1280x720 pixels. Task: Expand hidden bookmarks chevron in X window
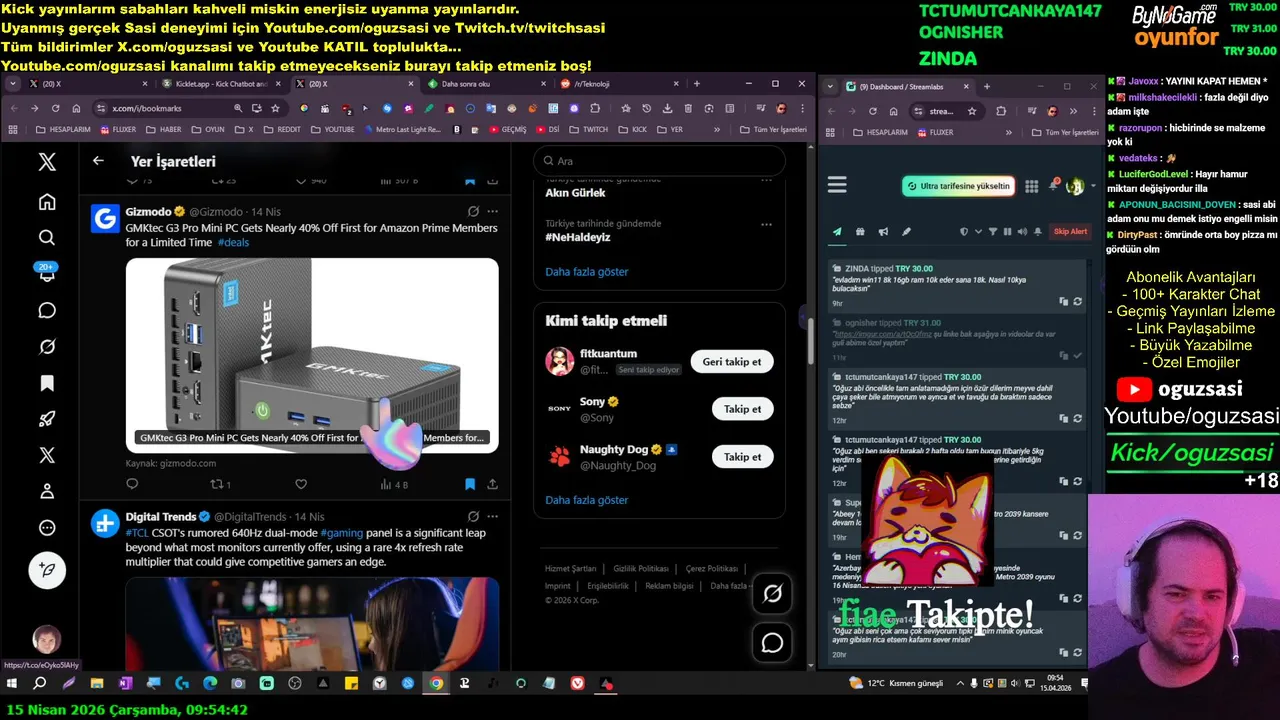716,129
